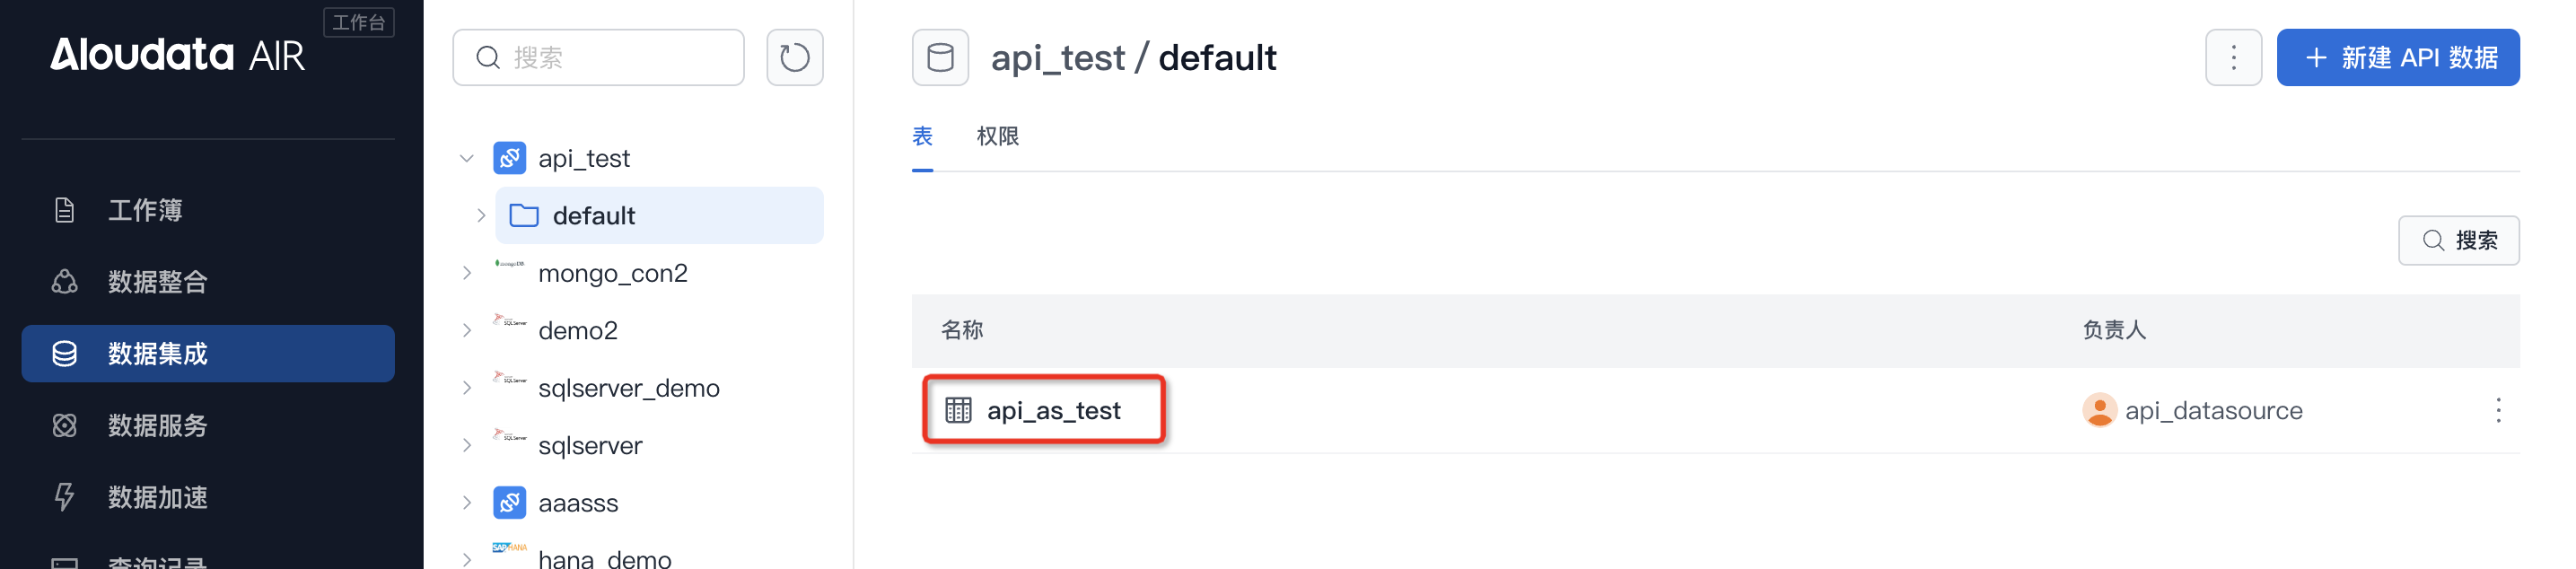Open the api_as_test table link
2576x569 pixels.
click(1053, 410)
